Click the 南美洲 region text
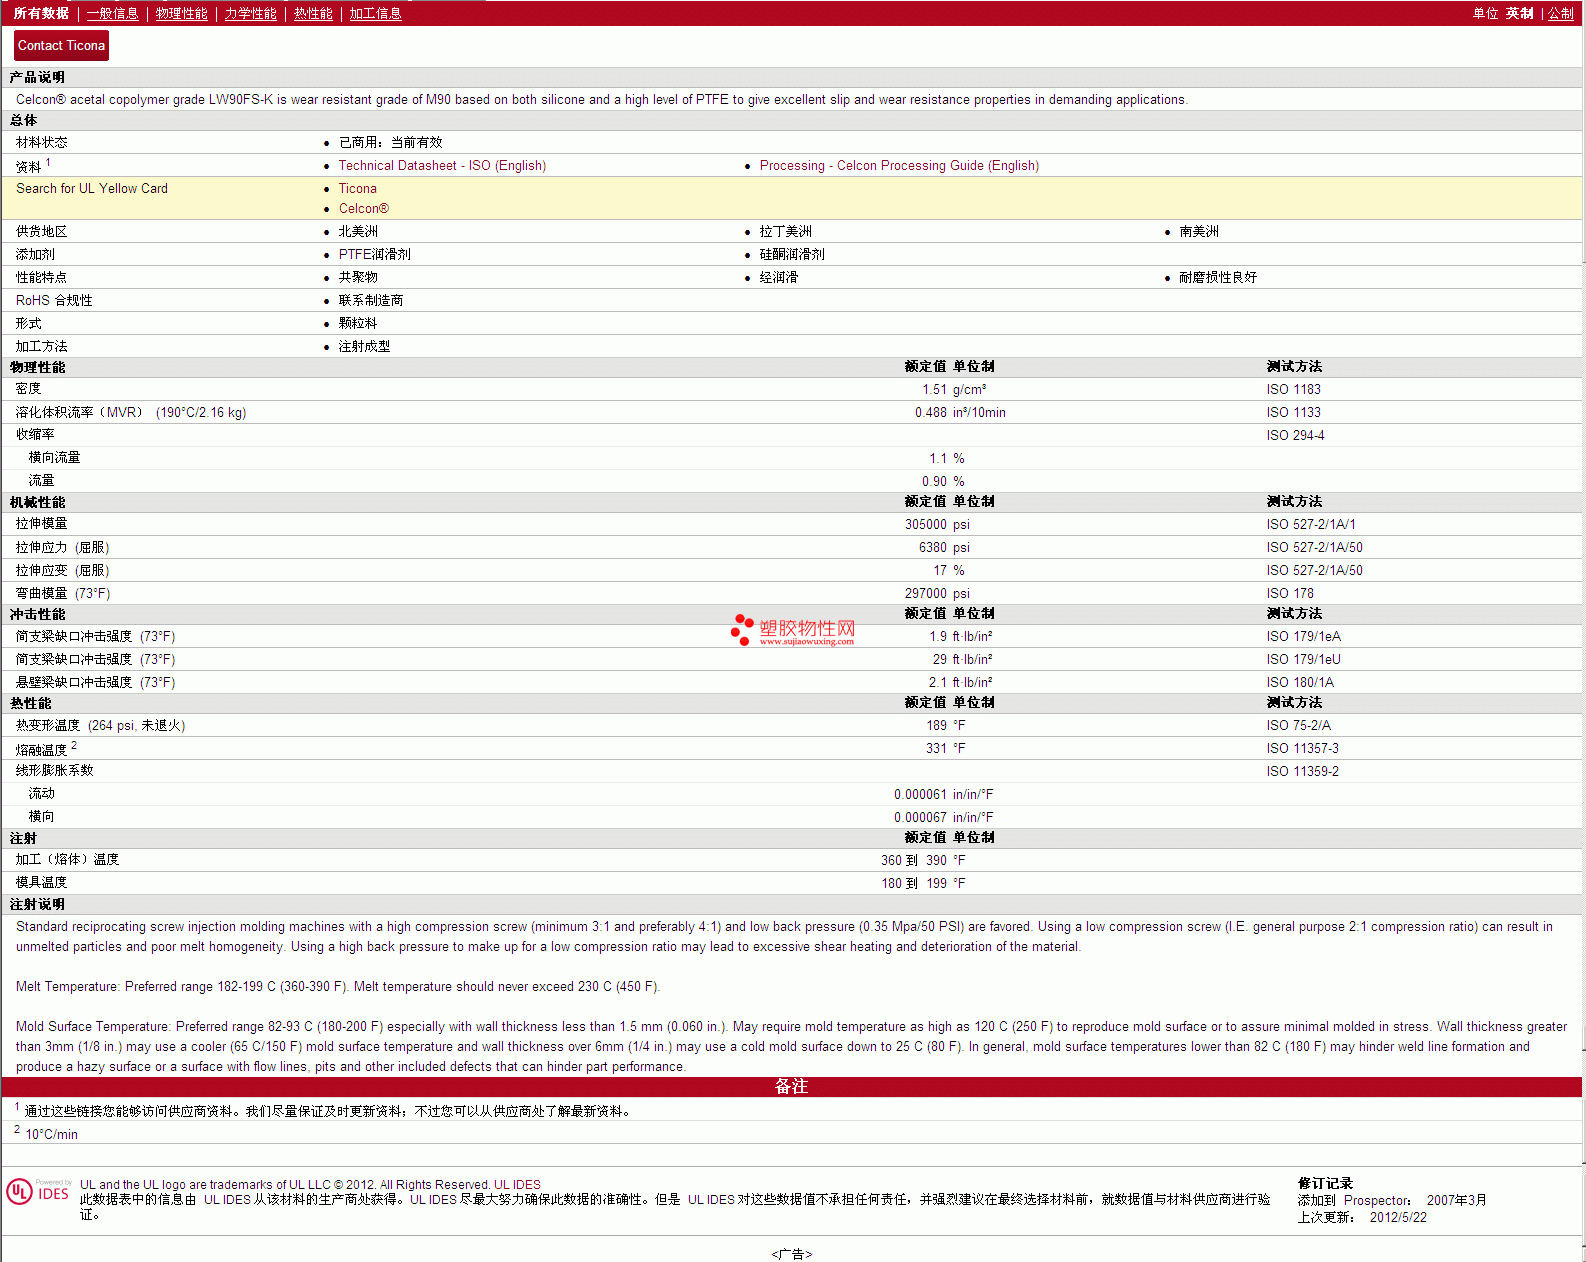 pyautogui.click(x=1199, y=232)
